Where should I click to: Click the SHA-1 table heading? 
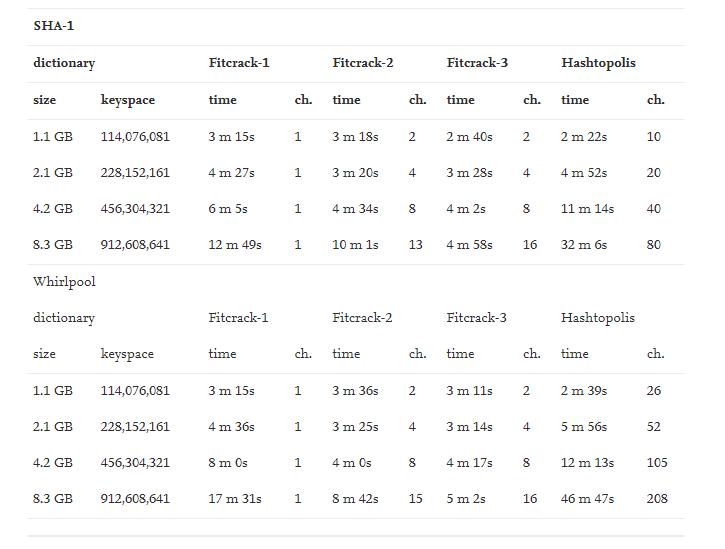pos(54,25)
